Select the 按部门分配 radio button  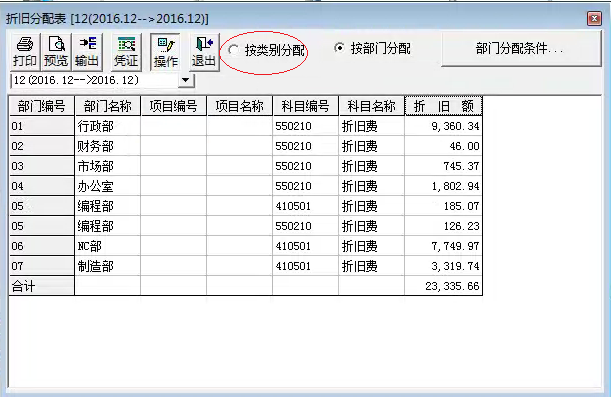(x=339, y=48)
